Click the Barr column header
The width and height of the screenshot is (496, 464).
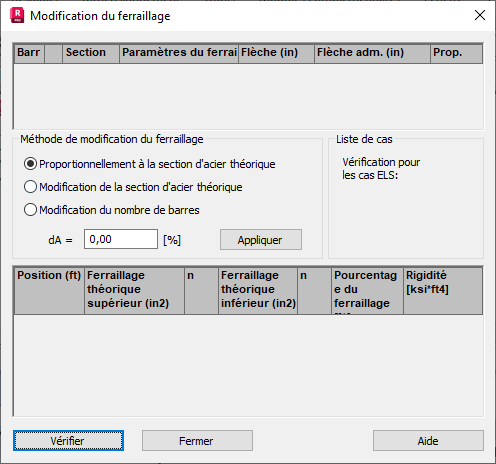[x=29, y=53]
